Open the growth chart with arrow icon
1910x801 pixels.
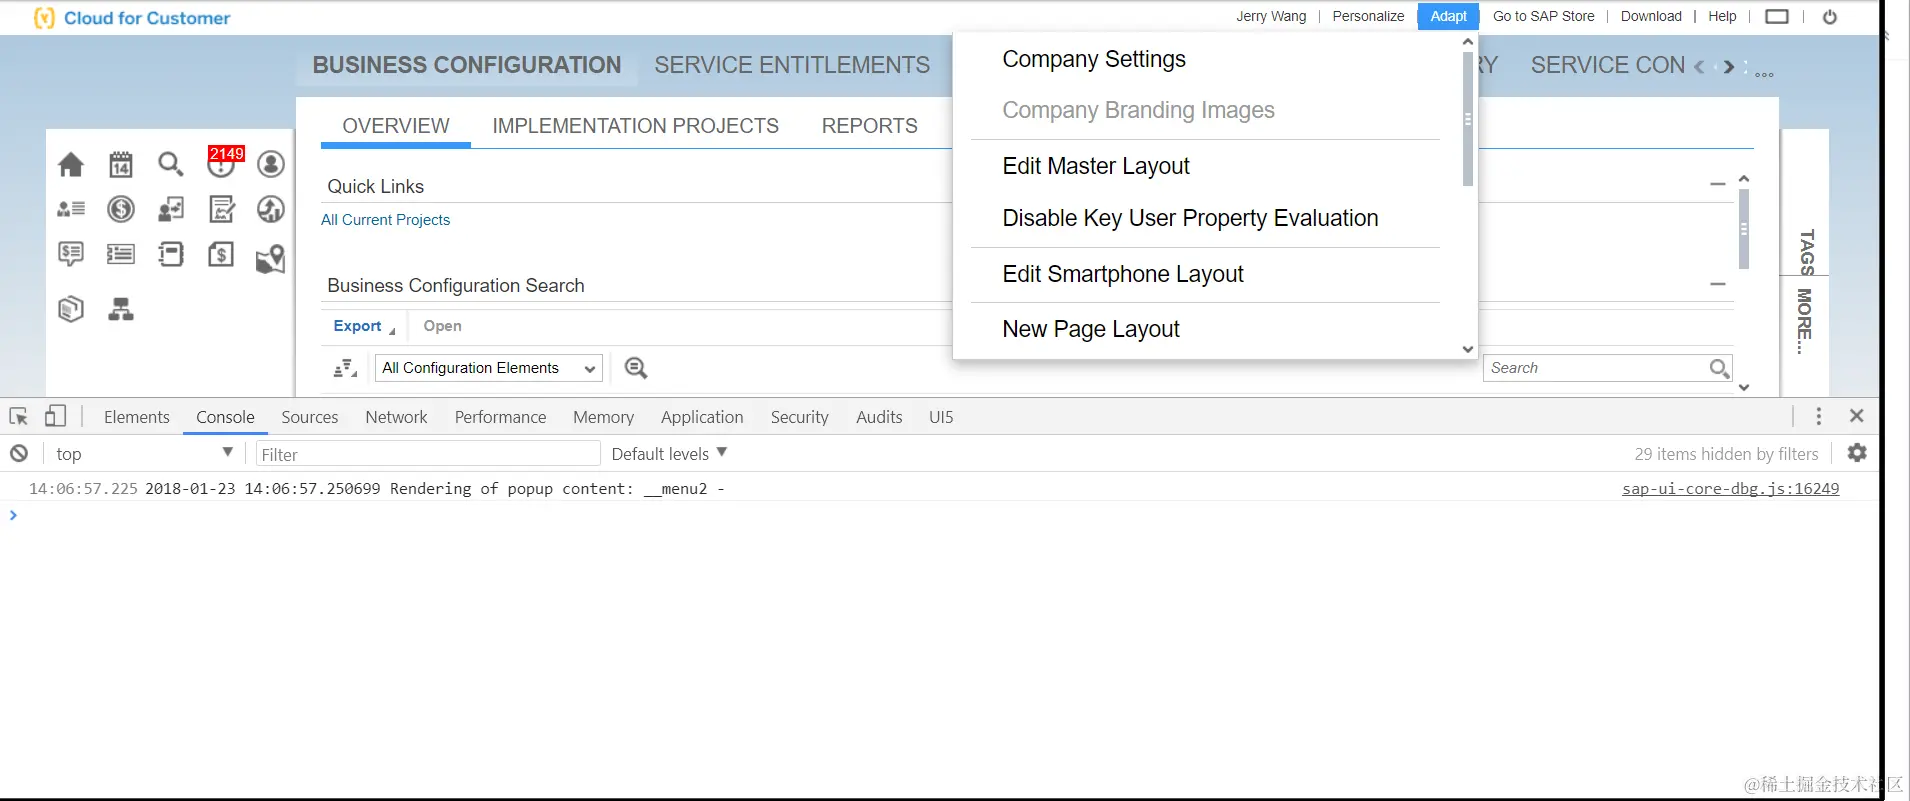click(x=271, y=209)
